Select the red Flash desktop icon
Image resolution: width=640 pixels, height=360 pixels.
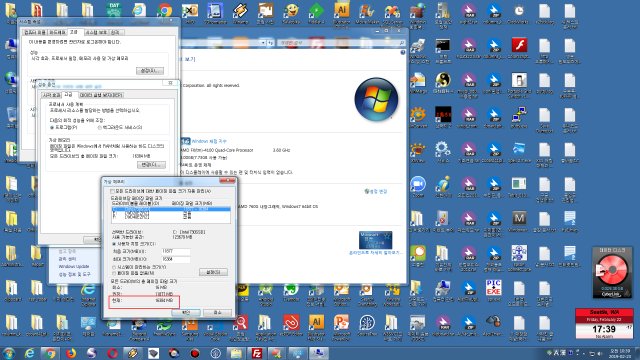(519, 45)
